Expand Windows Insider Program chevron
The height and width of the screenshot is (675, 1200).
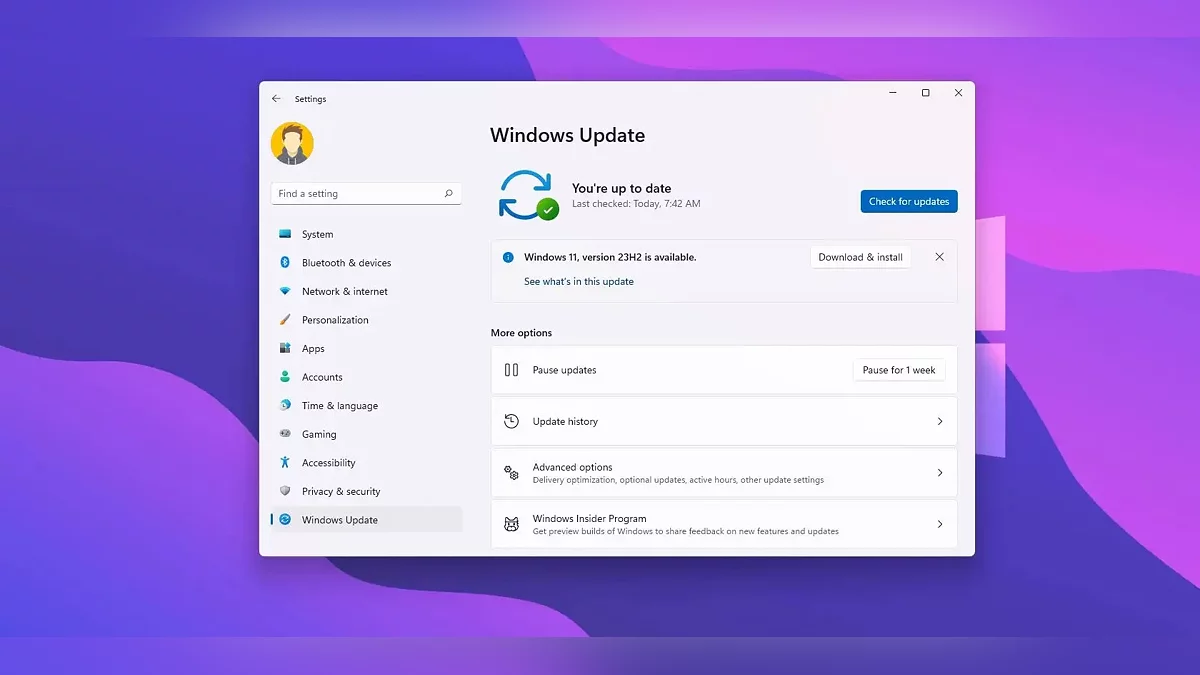(940, 524)
